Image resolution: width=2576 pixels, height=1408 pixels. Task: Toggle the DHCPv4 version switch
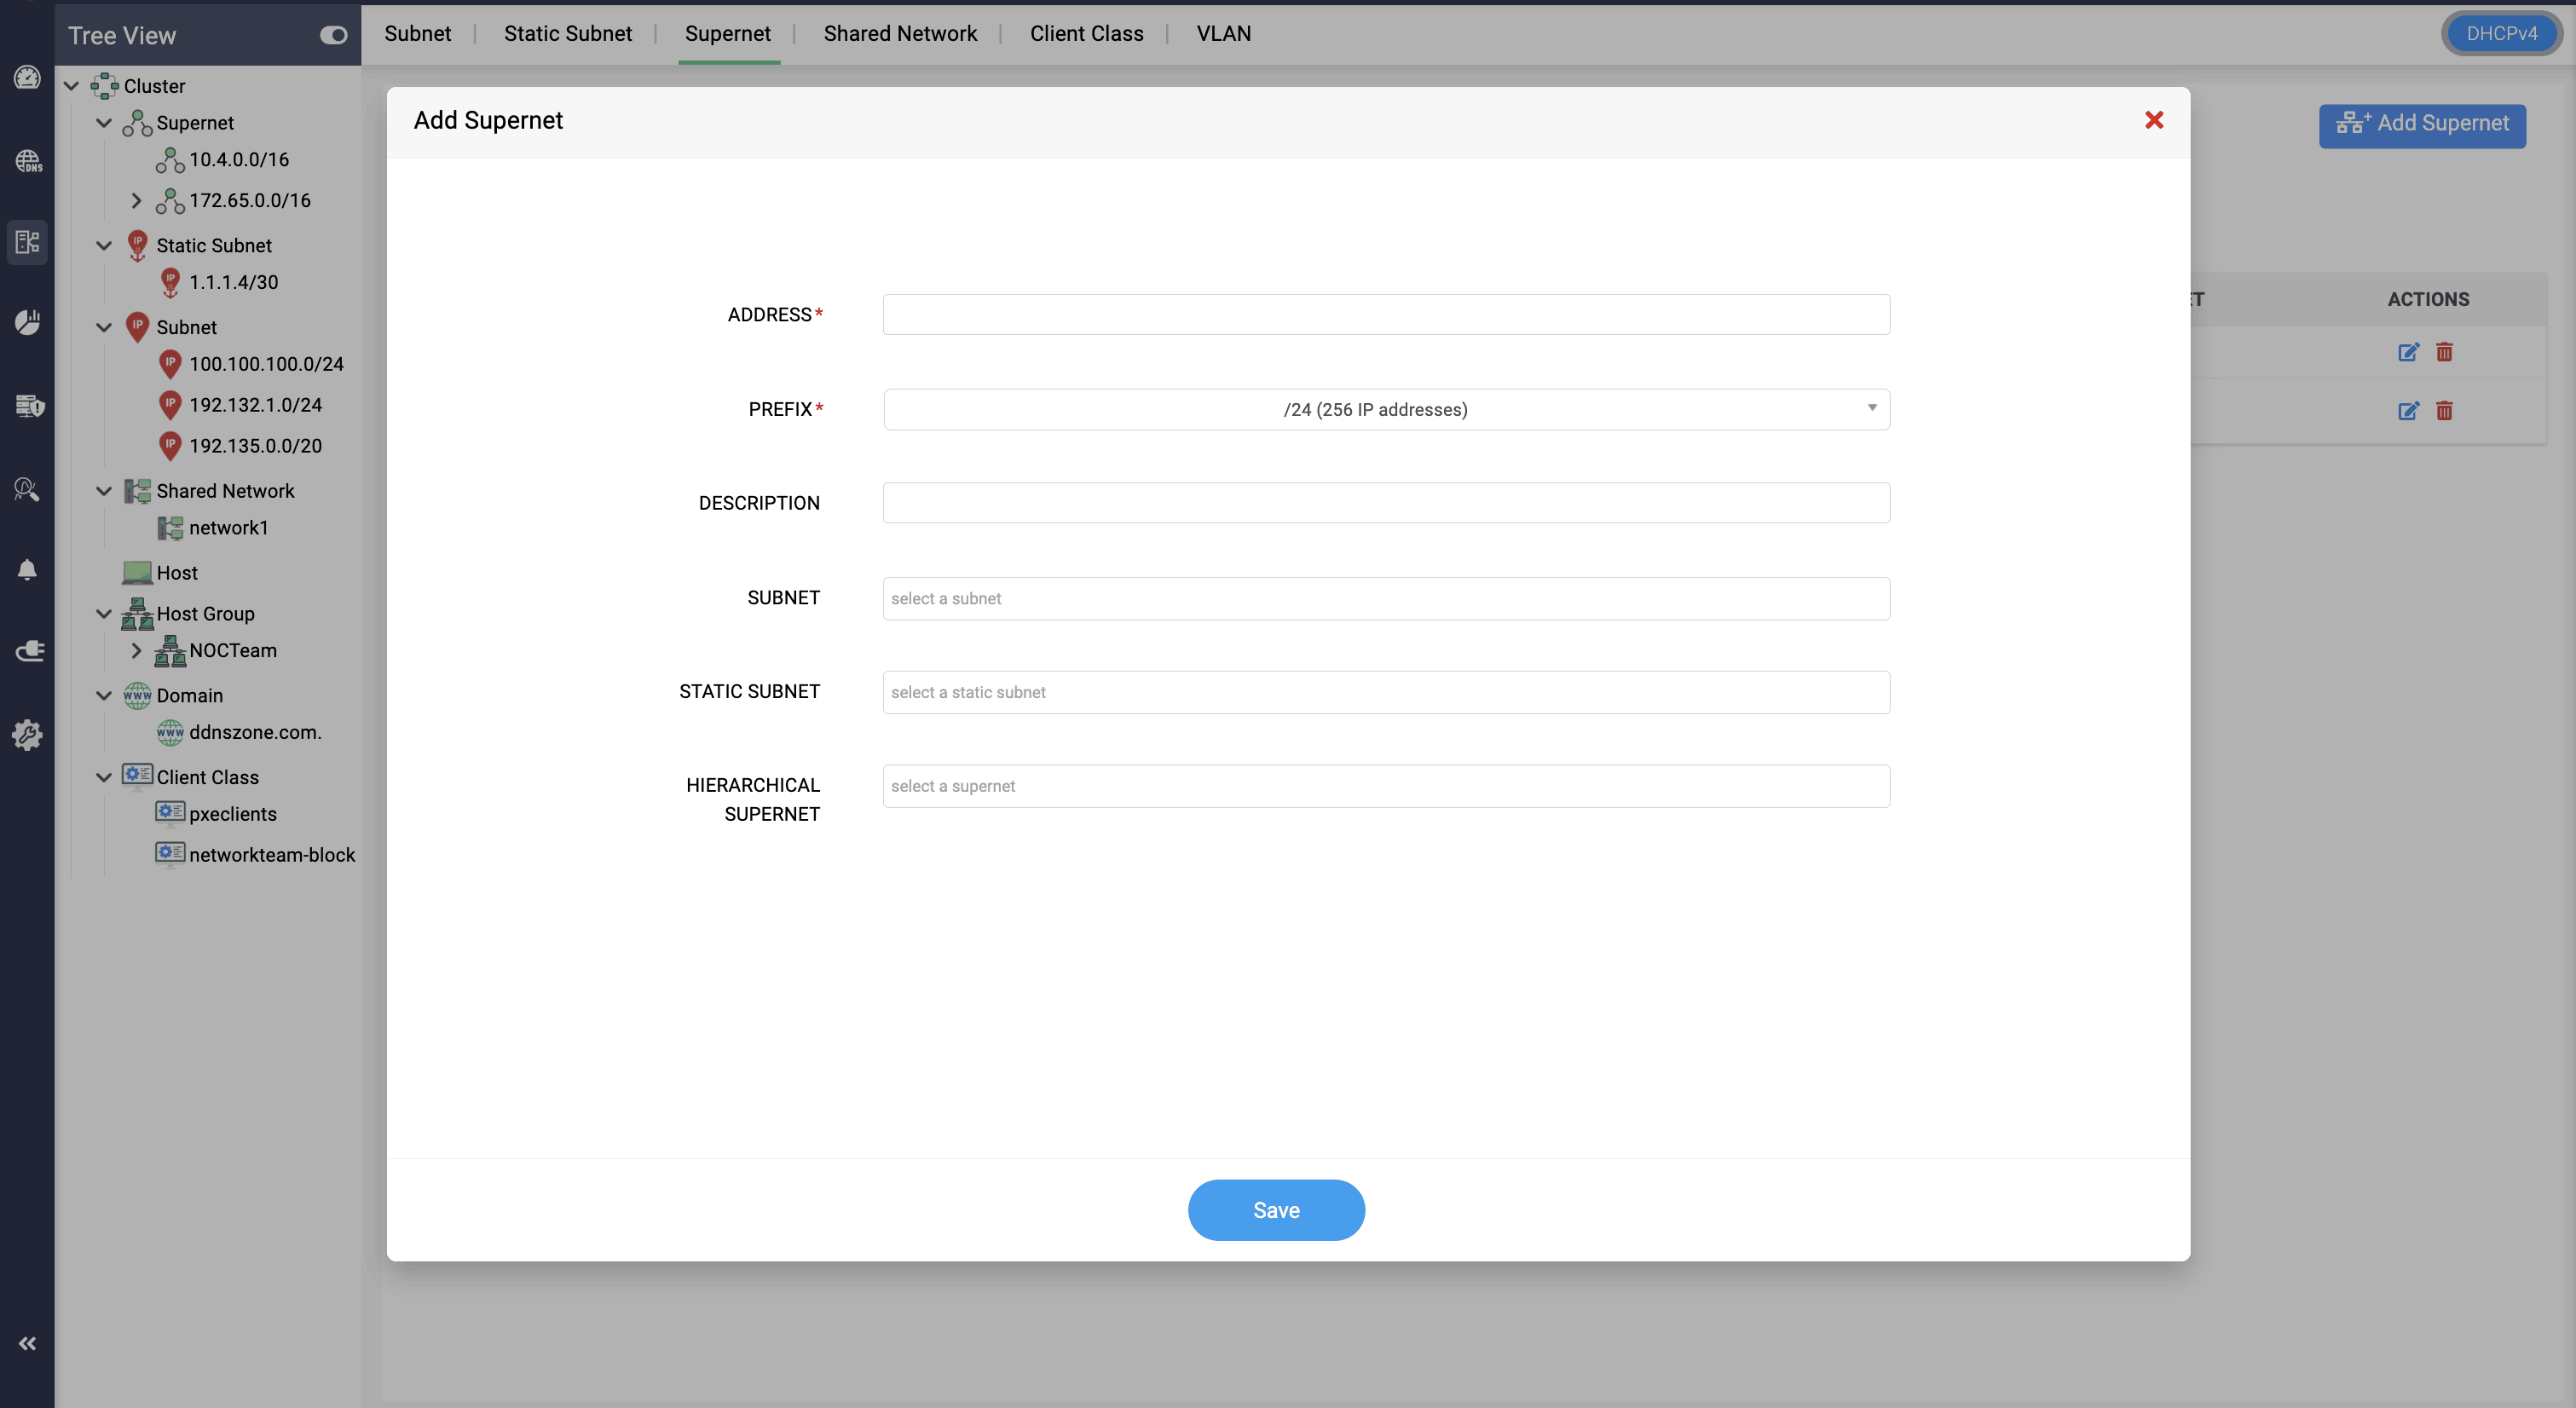[x=2500, y=33]
